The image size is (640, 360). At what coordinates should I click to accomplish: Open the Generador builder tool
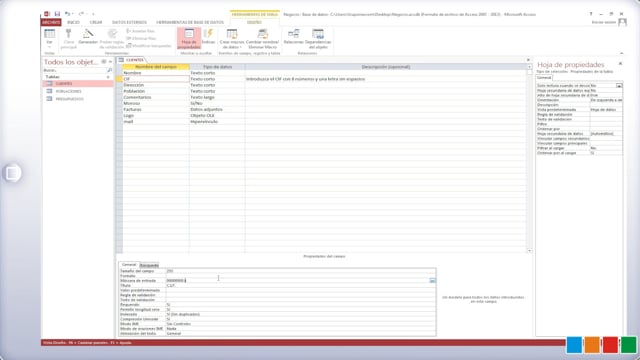[88, 37]
